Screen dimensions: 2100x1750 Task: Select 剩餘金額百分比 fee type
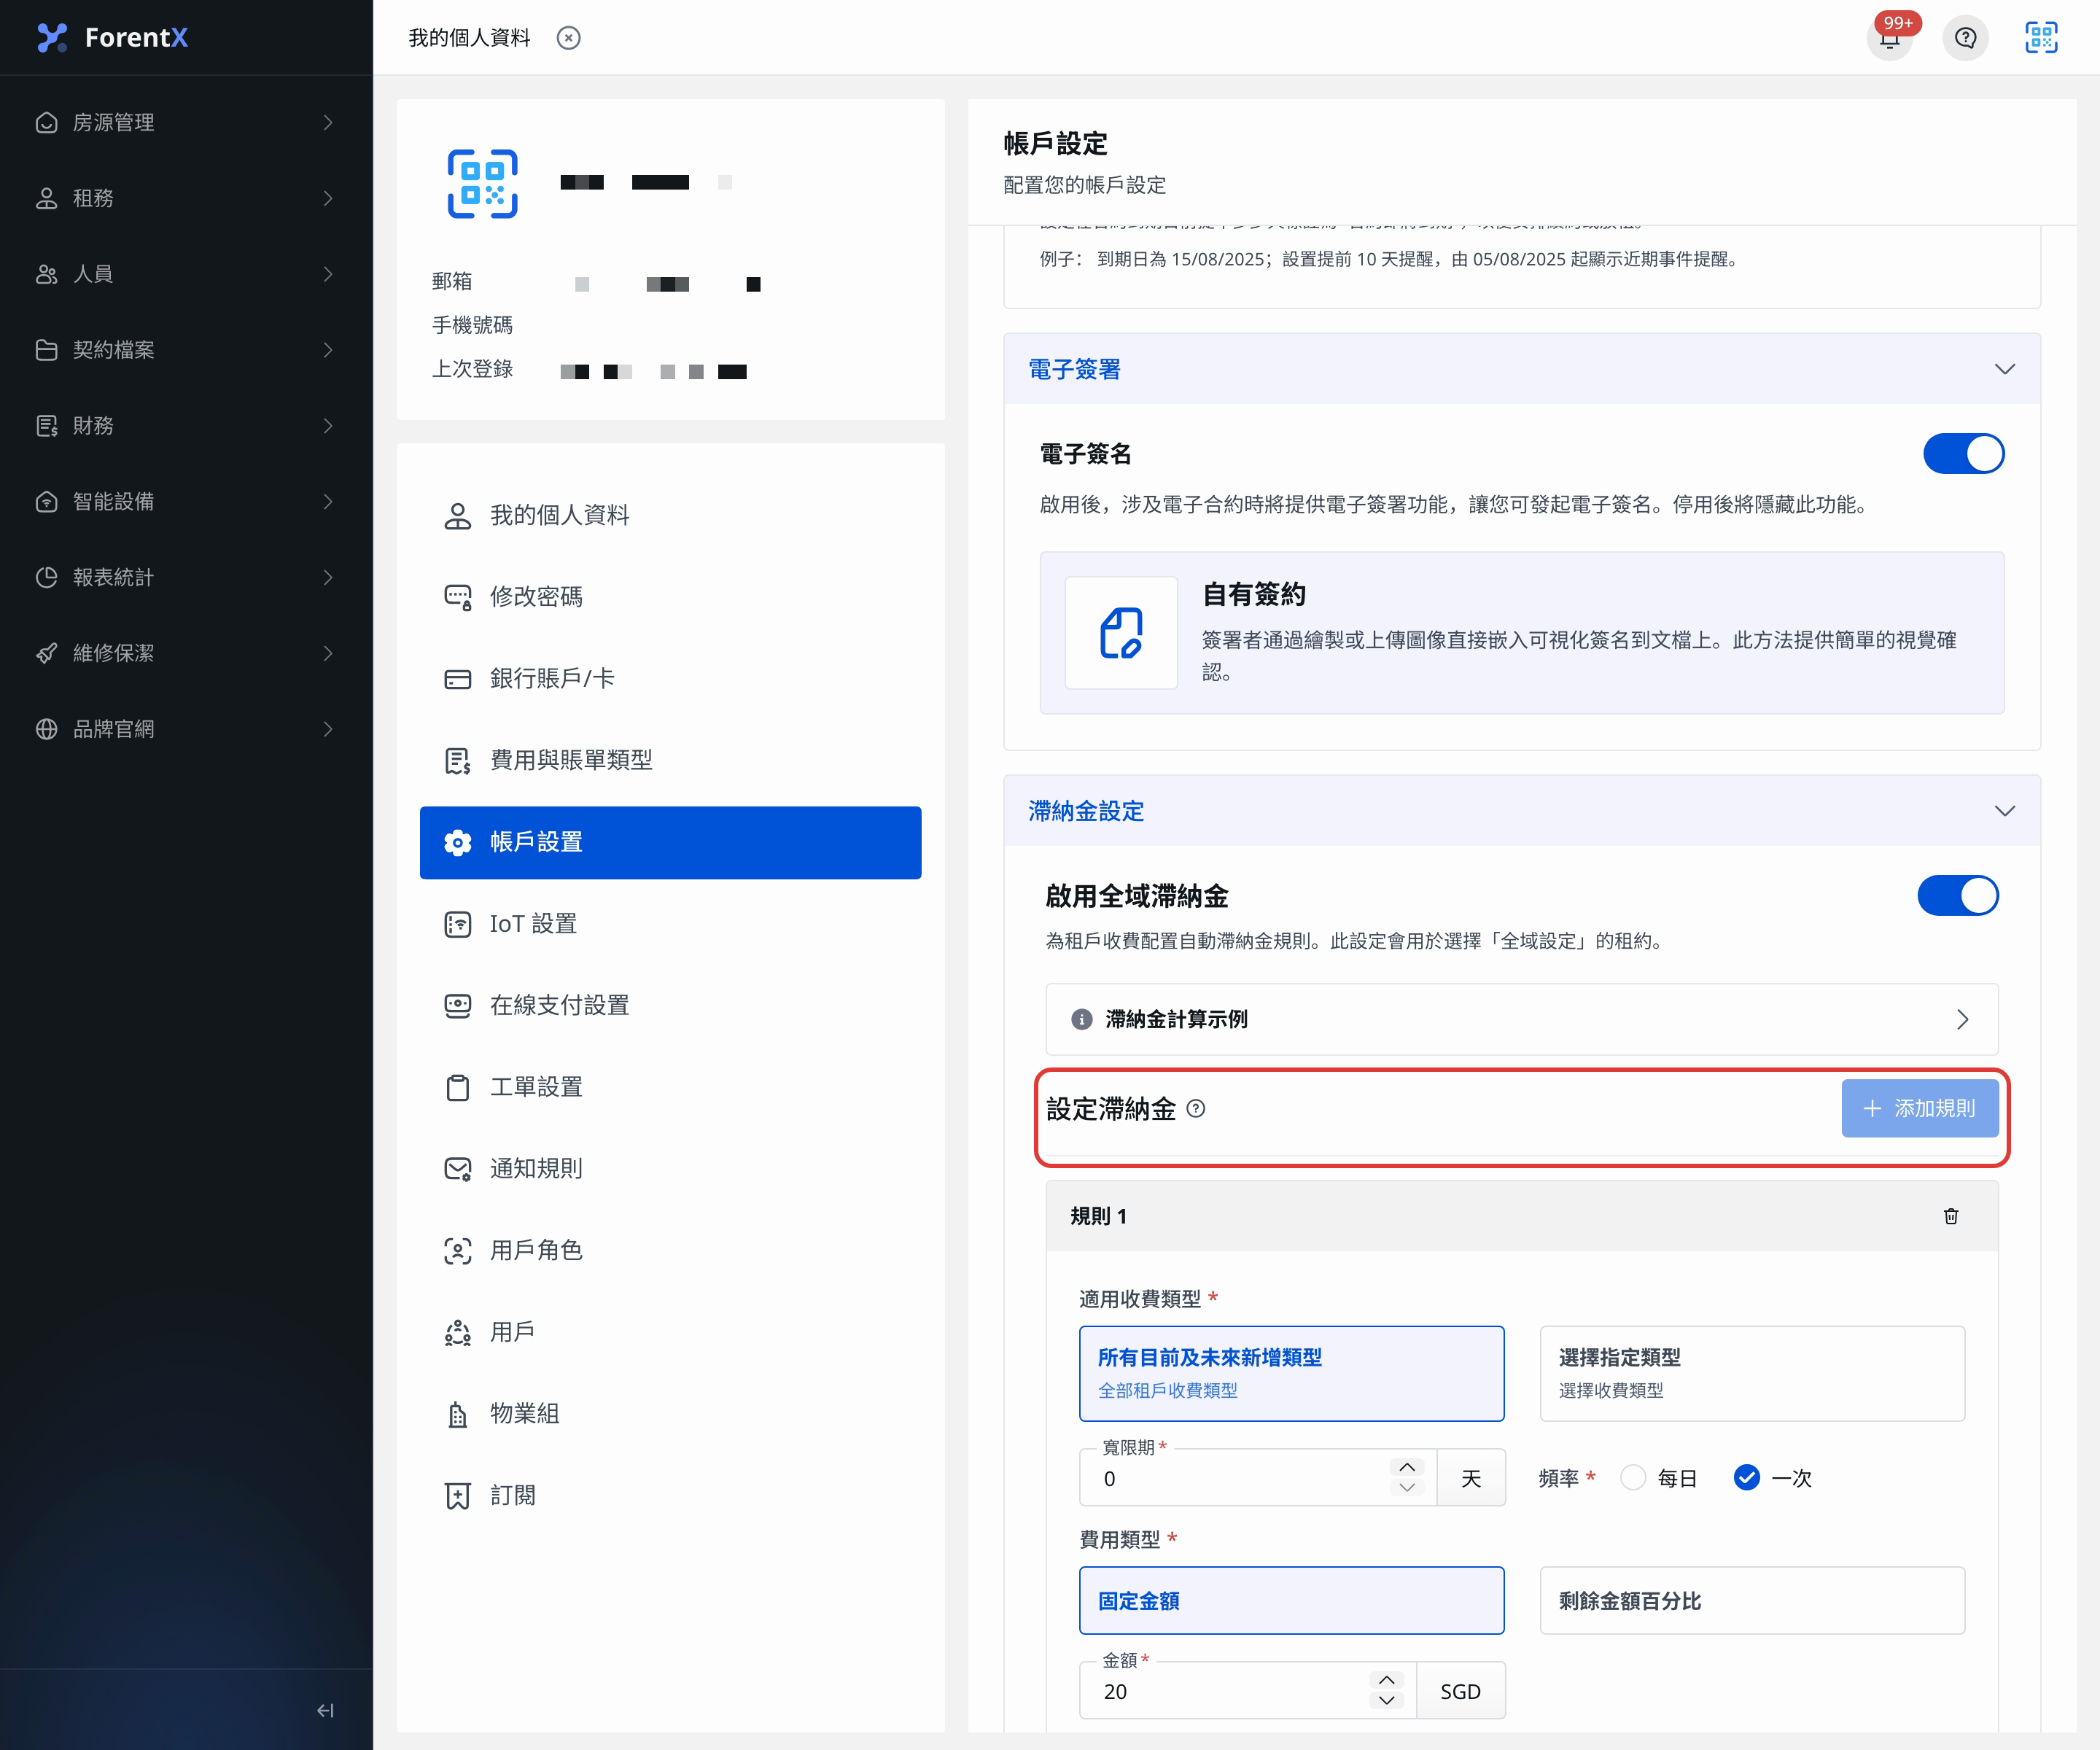tap(1752, 1600)
